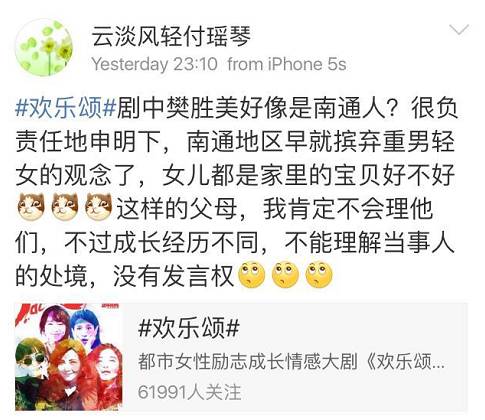
Task: Tap the post text about 南通地区
Action: click(x=235, y=141)
